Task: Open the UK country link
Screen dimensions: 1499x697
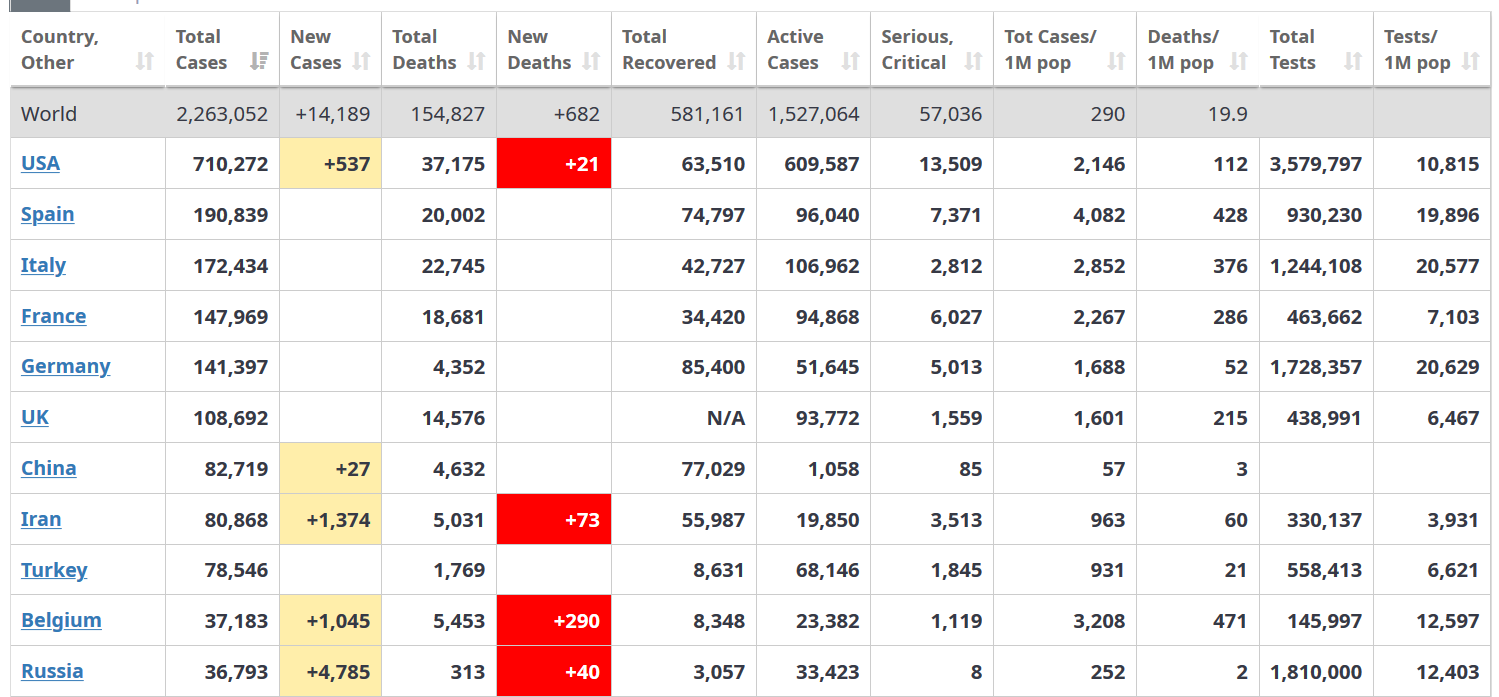Action: click(35, 417)
